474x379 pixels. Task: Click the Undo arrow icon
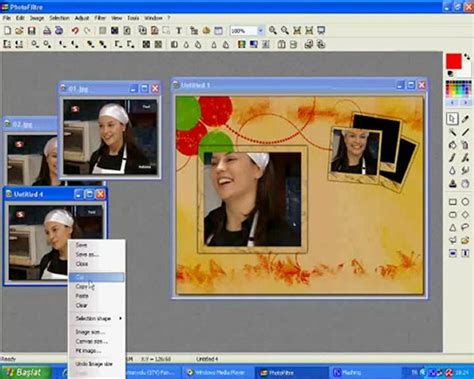75,31
